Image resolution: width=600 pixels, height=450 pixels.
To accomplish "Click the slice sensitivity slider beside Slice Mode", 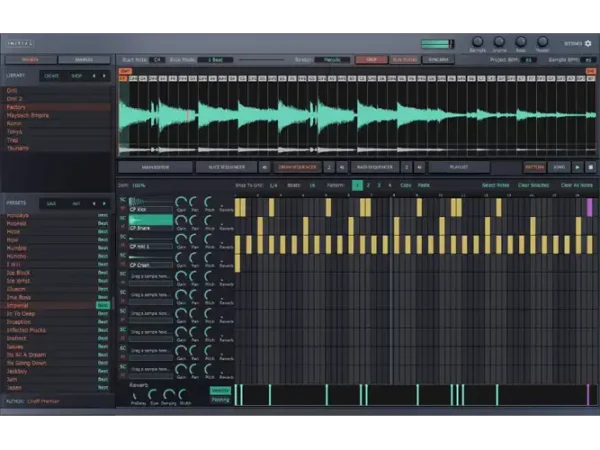I will point(262,60).
